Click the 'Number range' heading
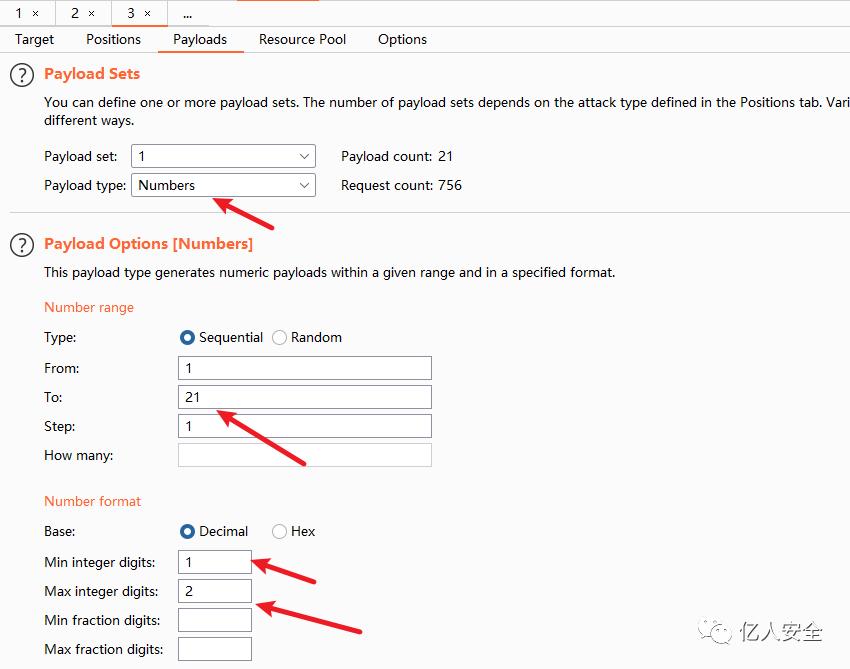850x669 pixels. point(89,307)
